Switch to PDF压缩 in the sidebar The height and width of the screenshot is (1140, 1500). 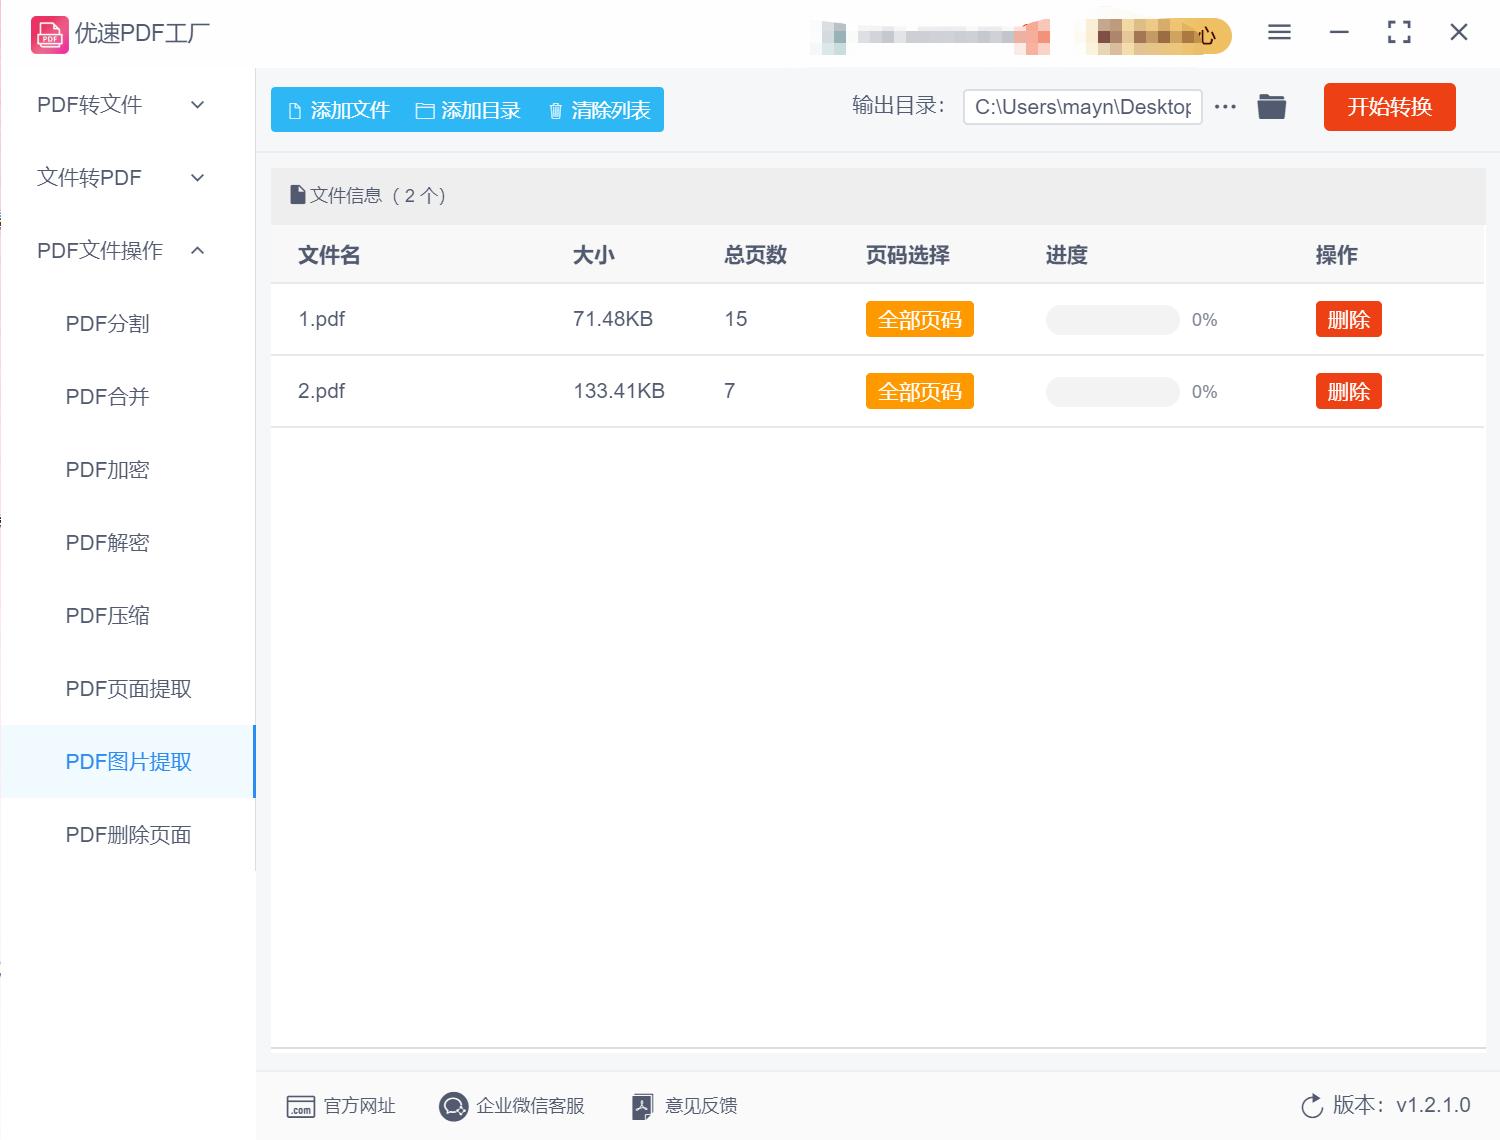pos(106,615)
